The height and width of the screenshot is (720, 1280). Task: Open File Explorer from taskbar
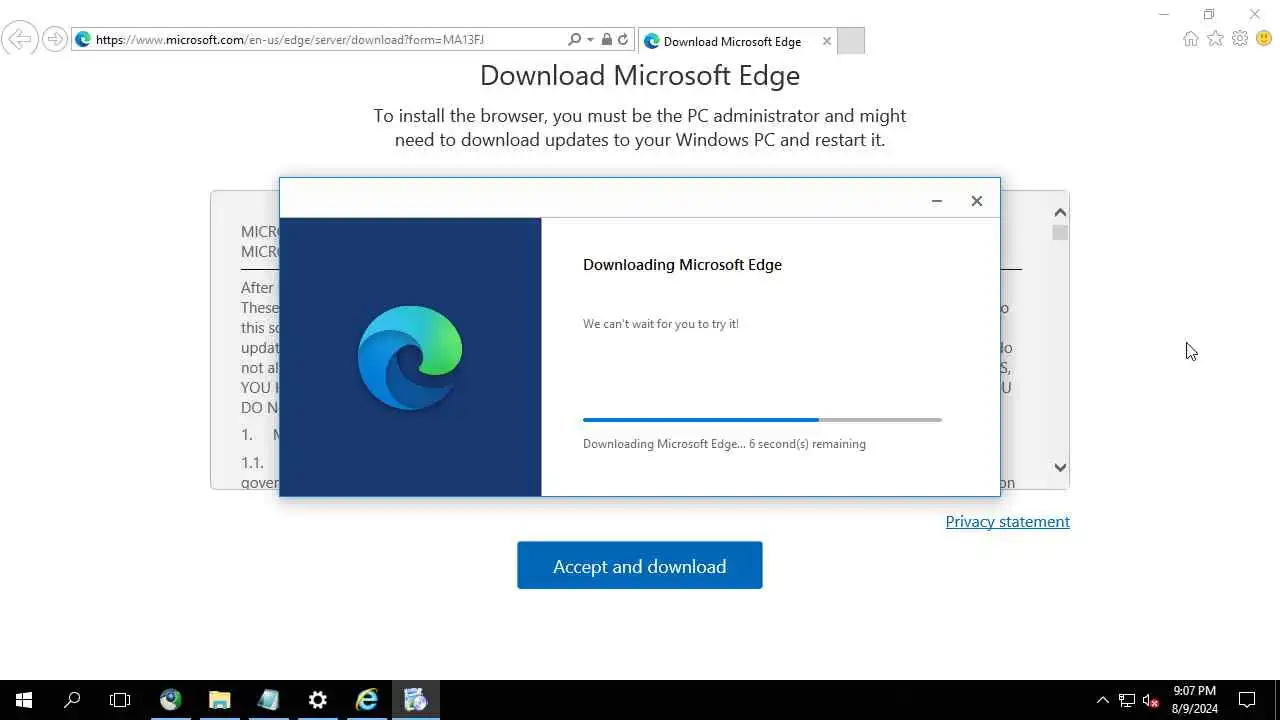(x=219, y=700)
